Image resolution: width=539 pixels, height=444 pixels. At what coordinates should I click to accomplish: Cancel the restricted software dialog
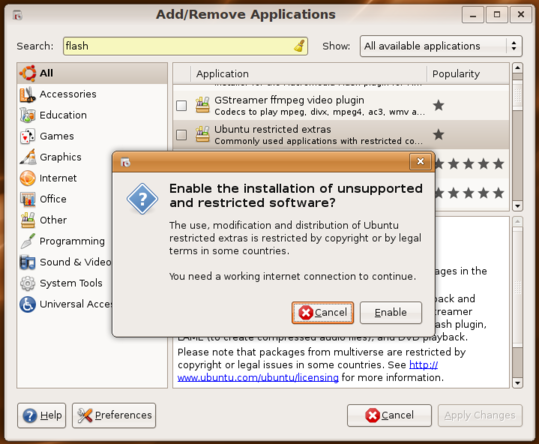pos(322,312)
